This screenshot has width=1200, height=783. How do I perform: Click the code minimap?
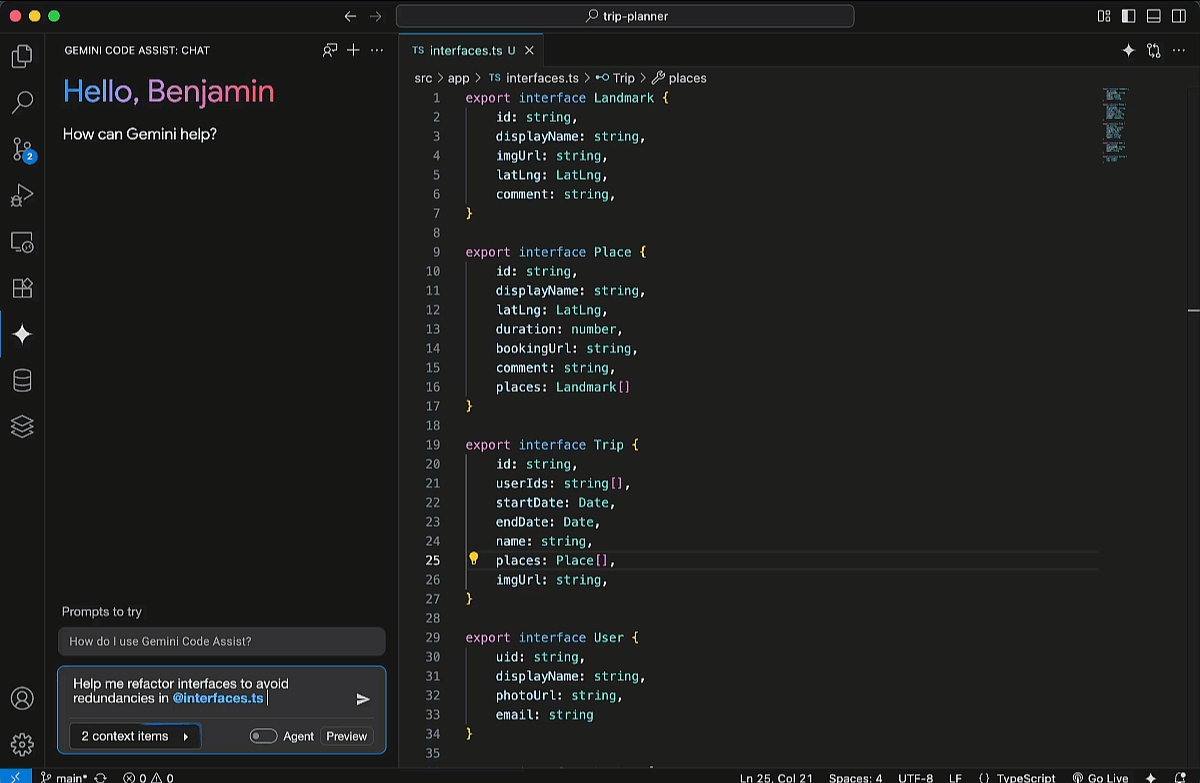(1115, 125)
